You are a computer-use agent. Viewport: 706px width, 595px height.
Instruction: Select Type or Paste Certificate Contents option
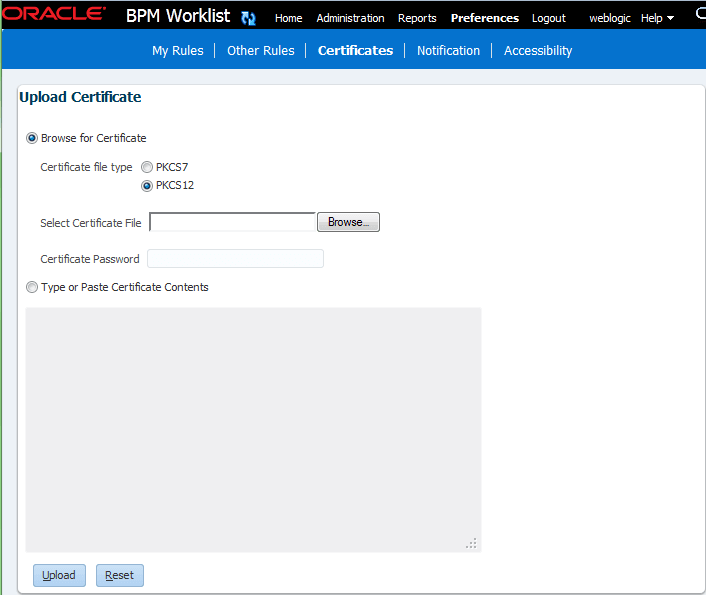point(32,287)
